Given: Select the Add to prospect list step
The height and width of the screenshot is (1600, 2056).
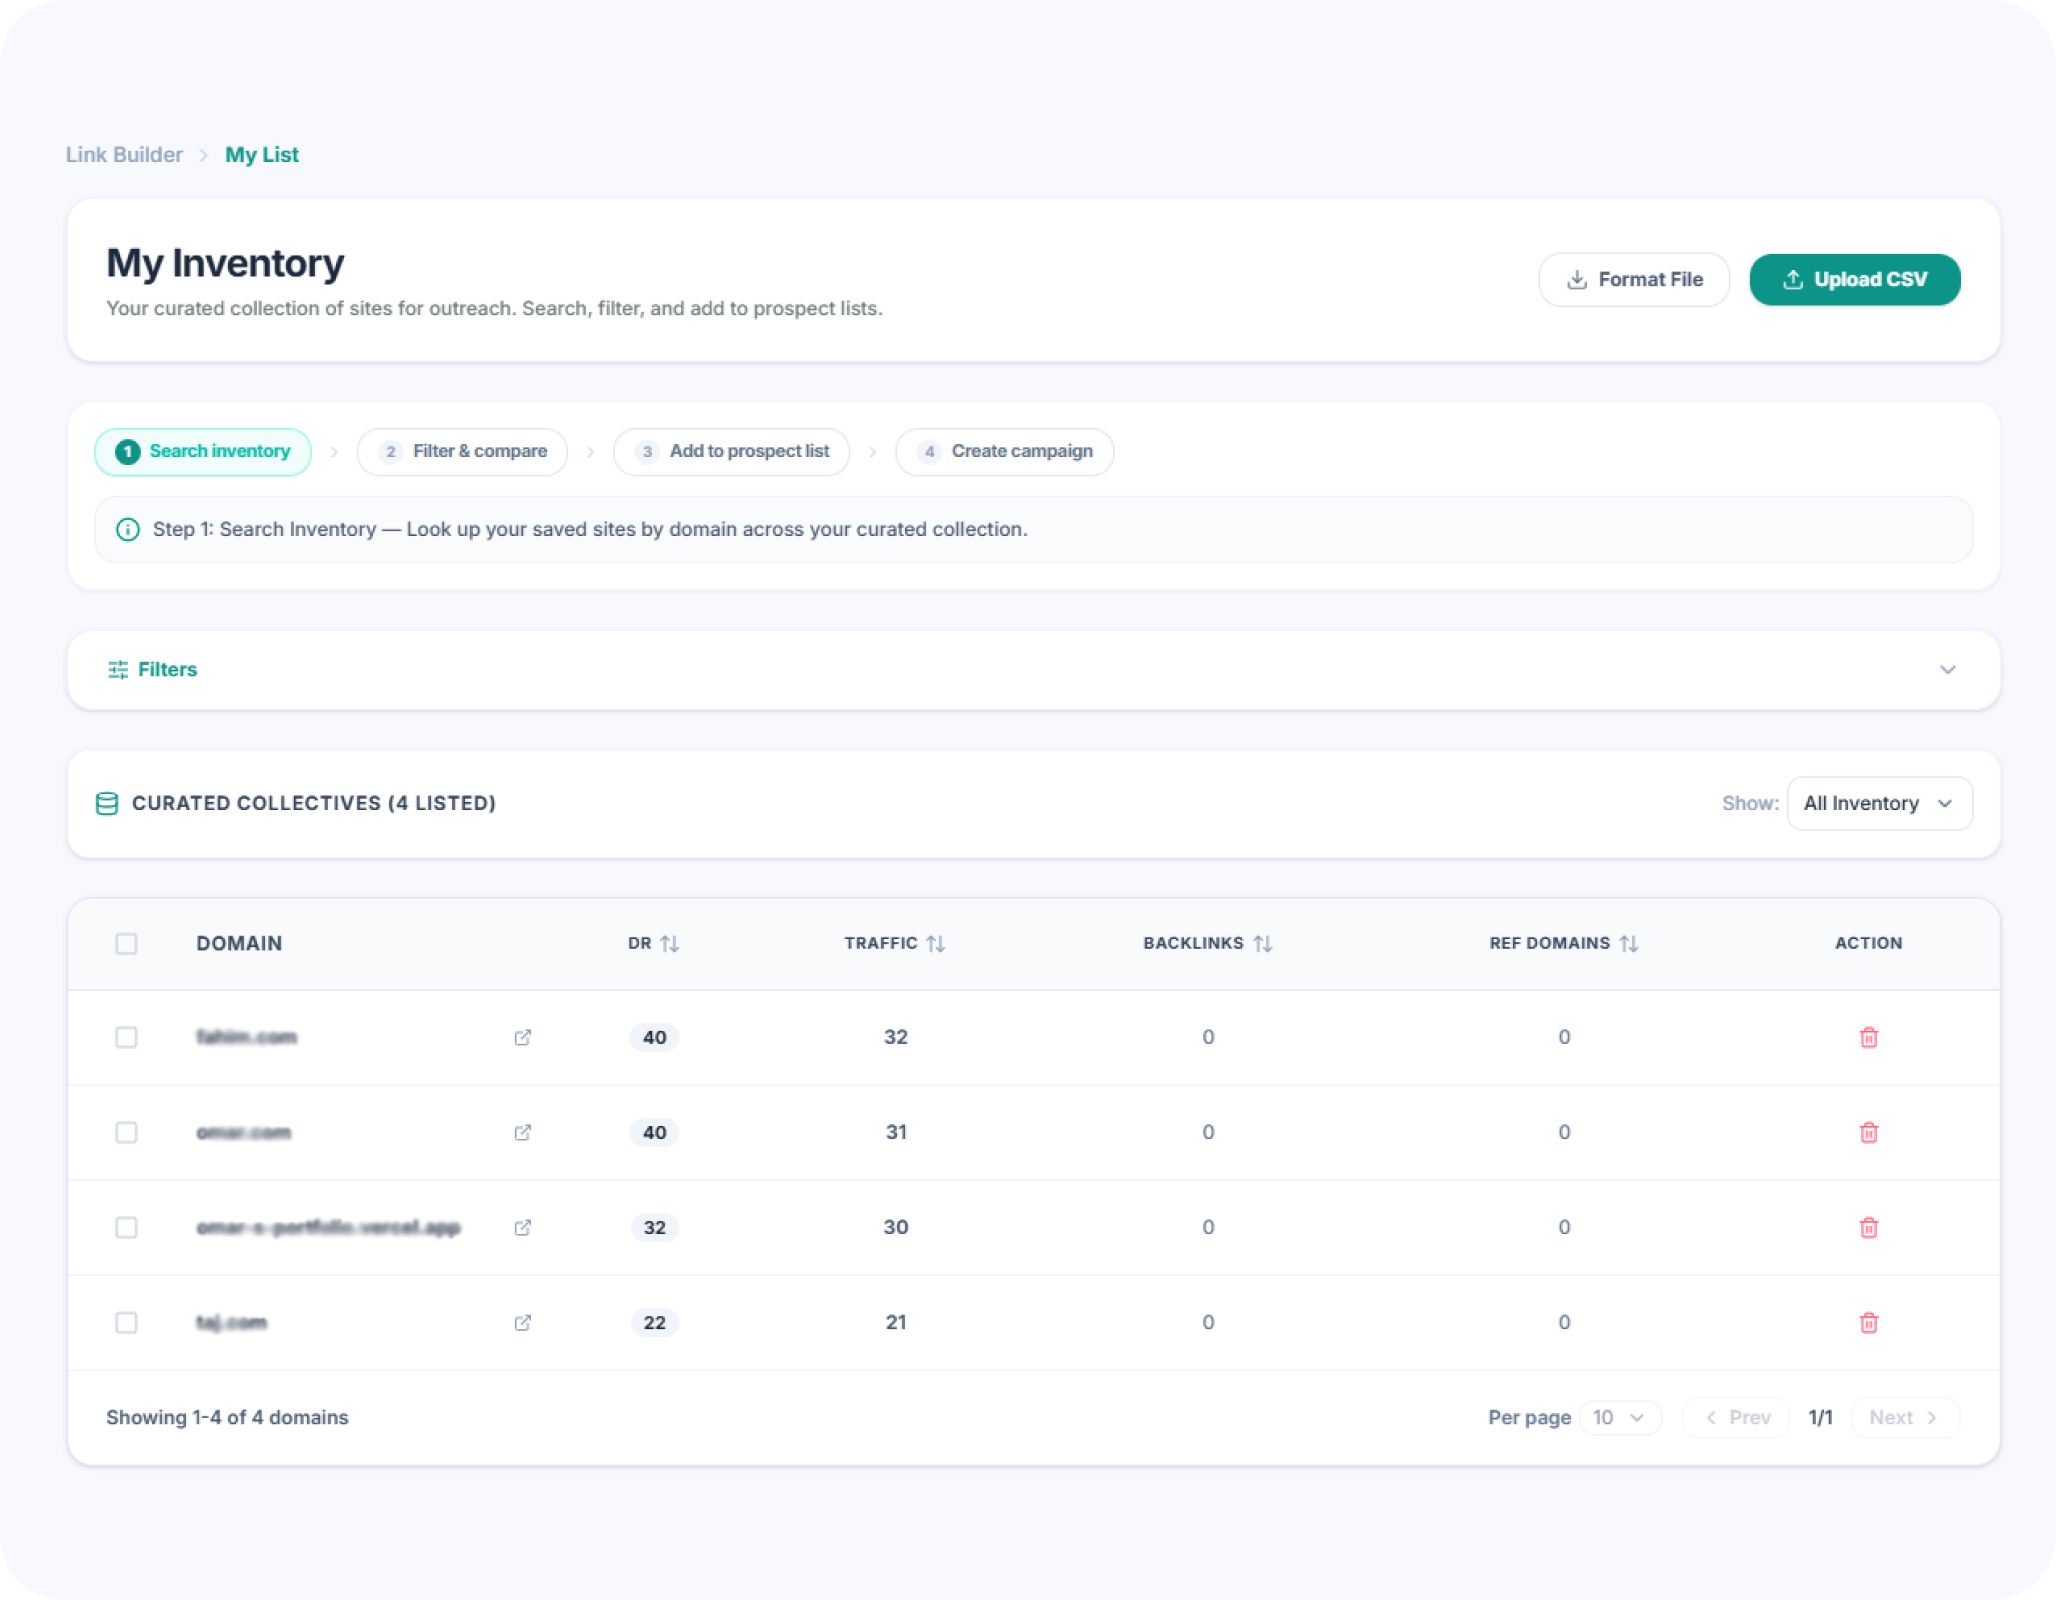Looking at the screenshot, I should click(731, 451).
